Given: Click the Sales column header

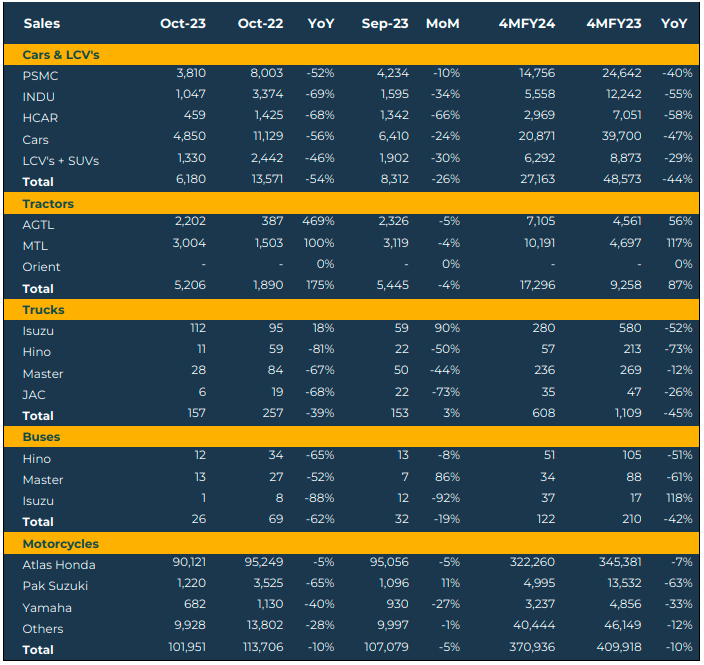Looking at the screenshot, I should 42,23.
